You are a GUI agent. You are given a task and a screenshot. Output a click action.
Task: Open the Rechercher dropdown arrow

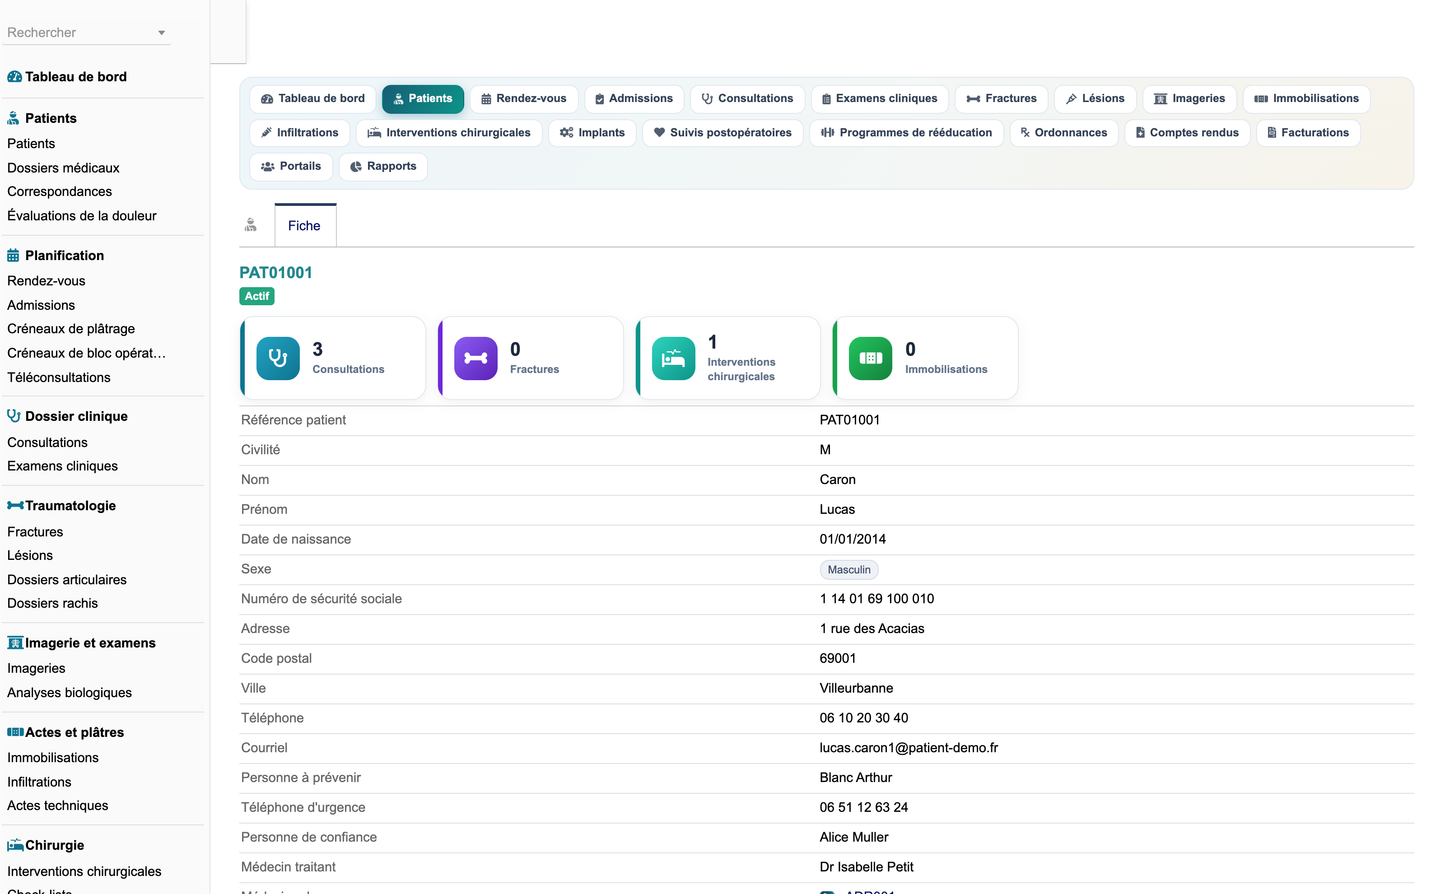tap(161, 33)
